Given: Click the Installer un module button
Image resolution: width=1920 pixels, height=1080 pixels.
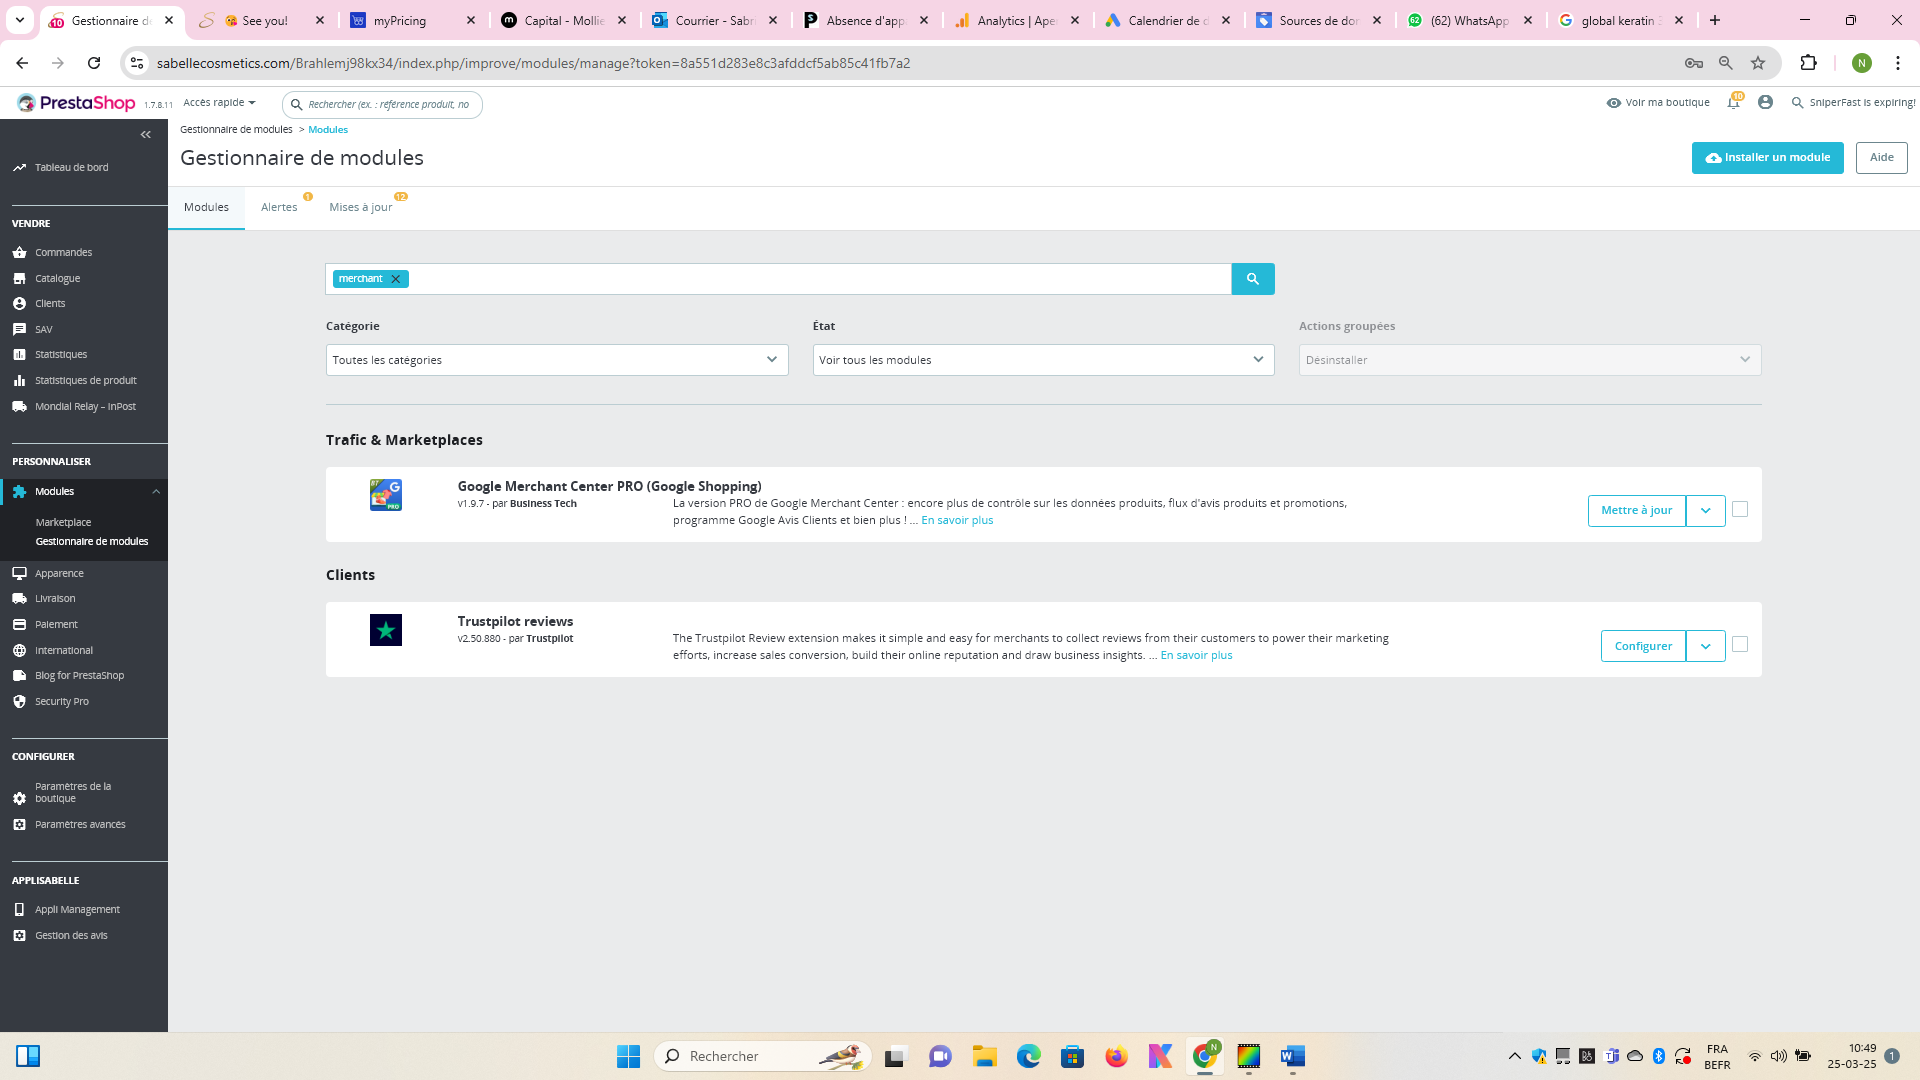Looking at the screenshot, I should tap(1767, 158).
